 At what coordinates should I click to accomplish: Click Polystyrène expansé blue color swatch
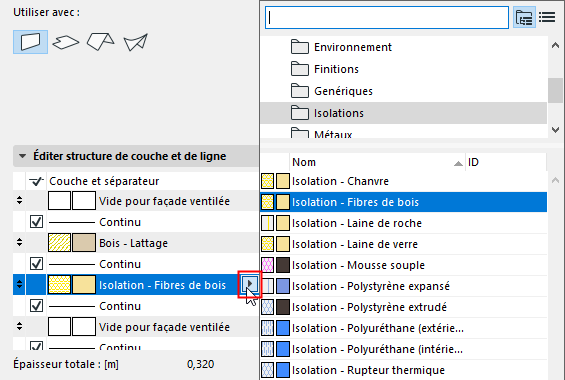point(283,286)
